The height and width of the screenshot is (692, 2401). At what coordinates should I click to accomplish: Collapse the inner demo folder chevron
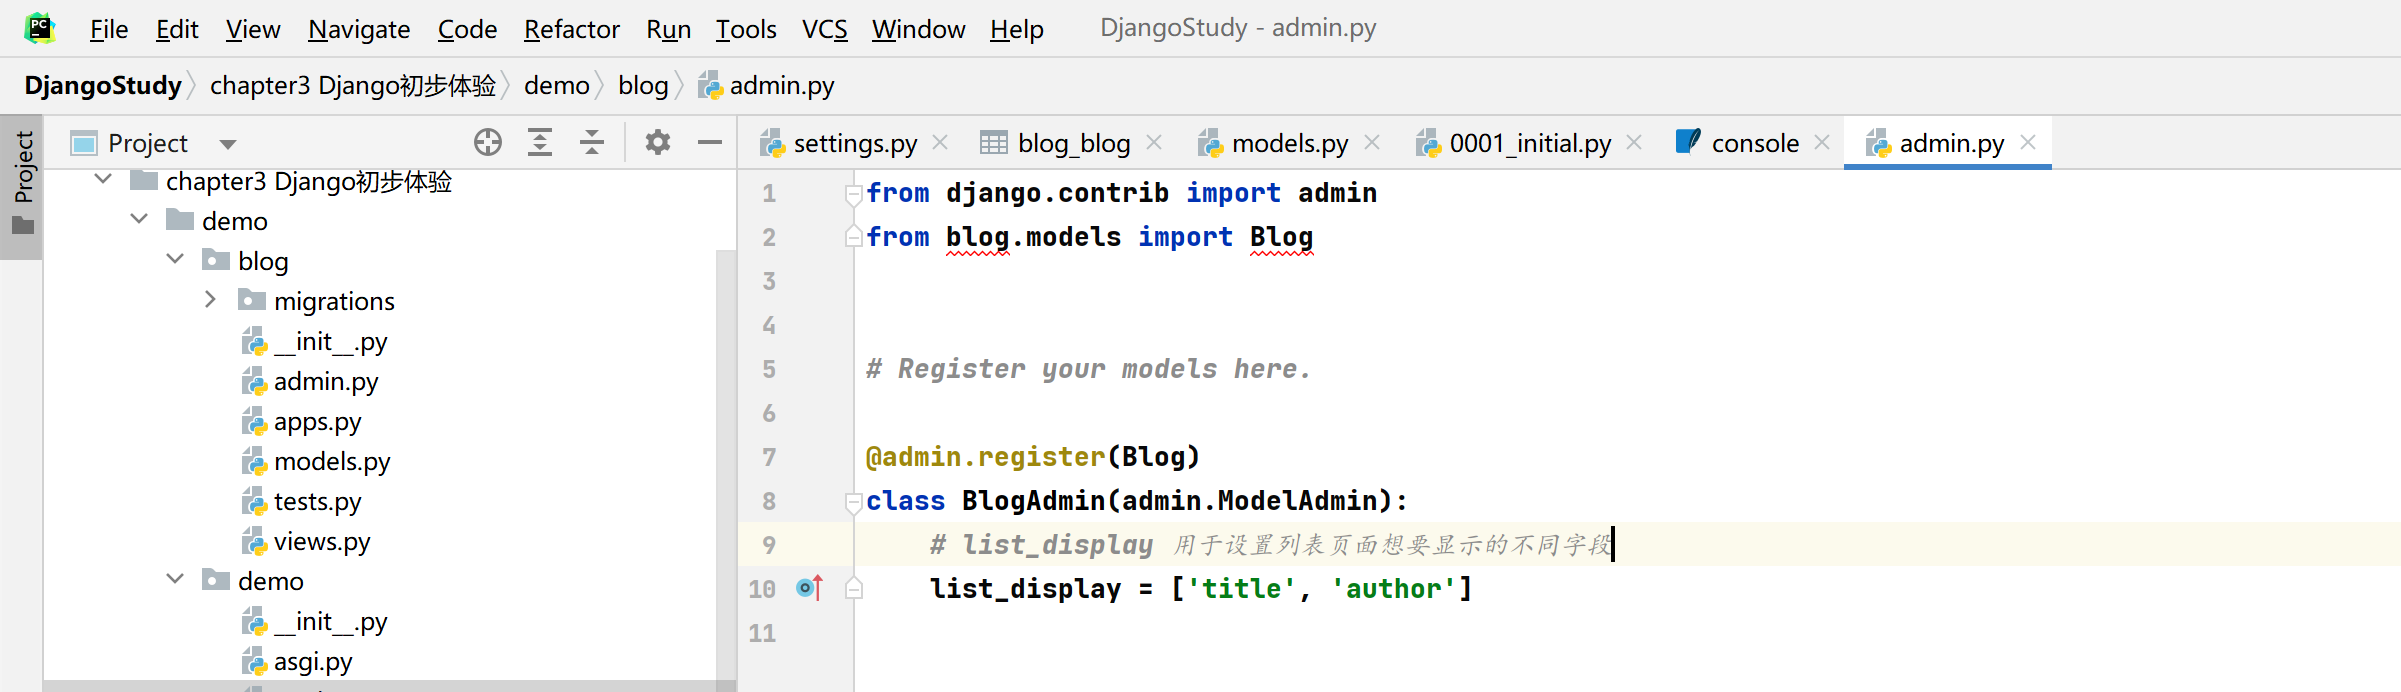tap(175, 579)
